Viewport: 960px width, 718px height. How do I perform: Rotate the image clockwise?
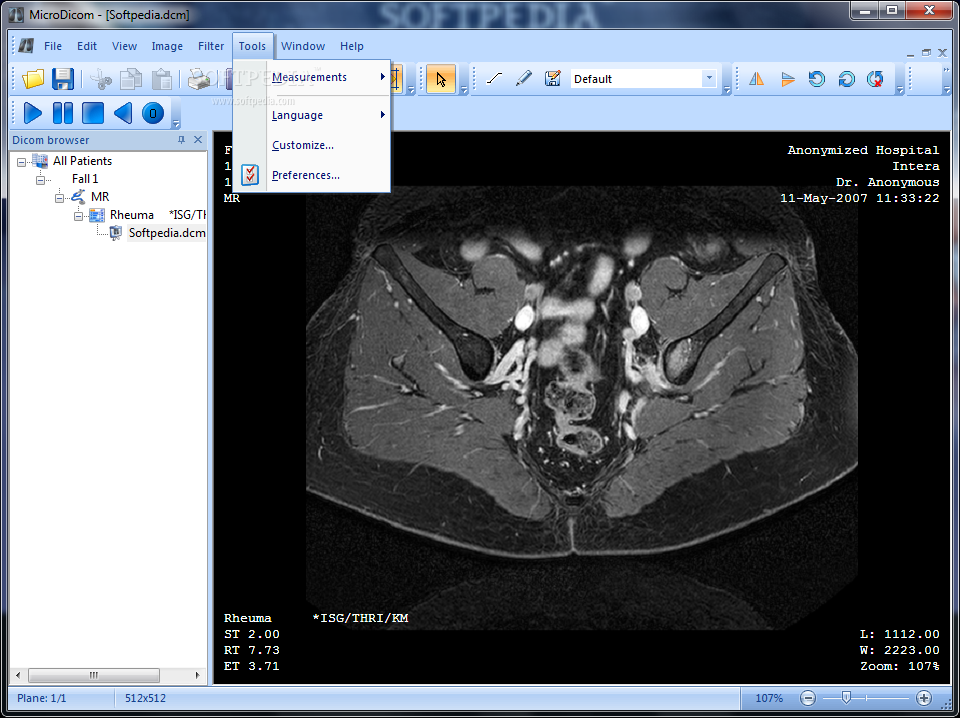pos(847,78)
